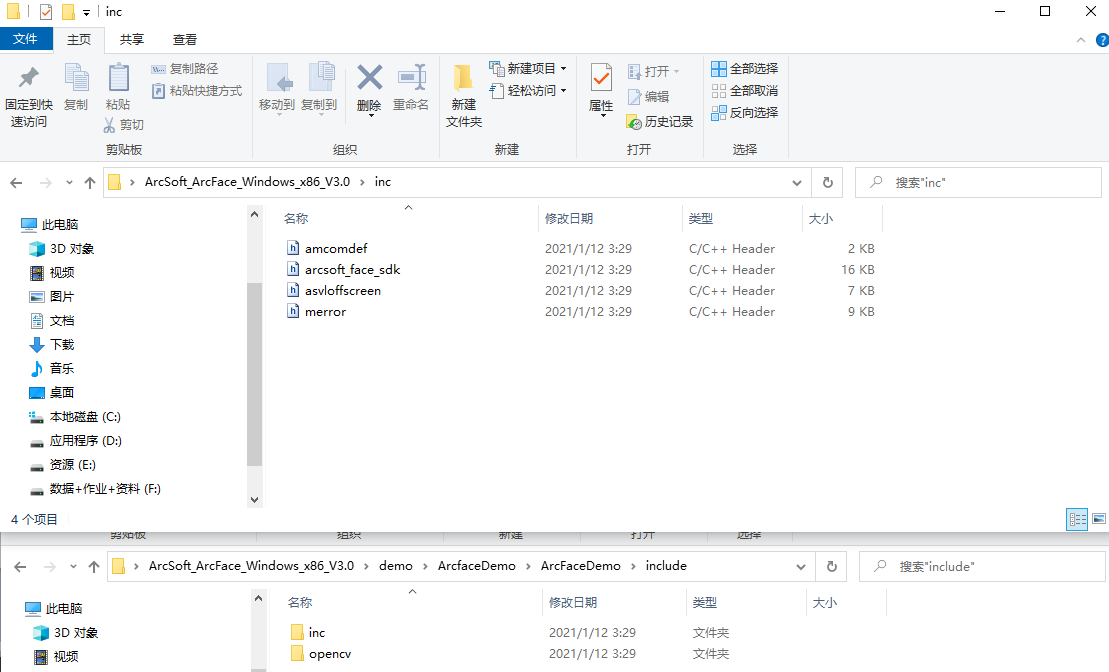Refresh the inc folder view
The height and width of the screenshot is (672, 1109).
point(829,182)
